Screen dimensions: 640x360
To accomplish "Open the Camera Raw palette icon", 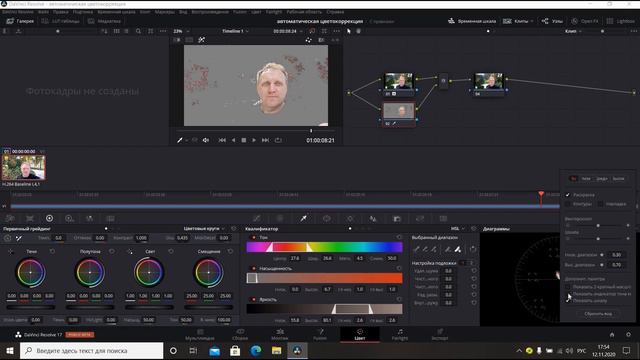I will coord(10,219).
